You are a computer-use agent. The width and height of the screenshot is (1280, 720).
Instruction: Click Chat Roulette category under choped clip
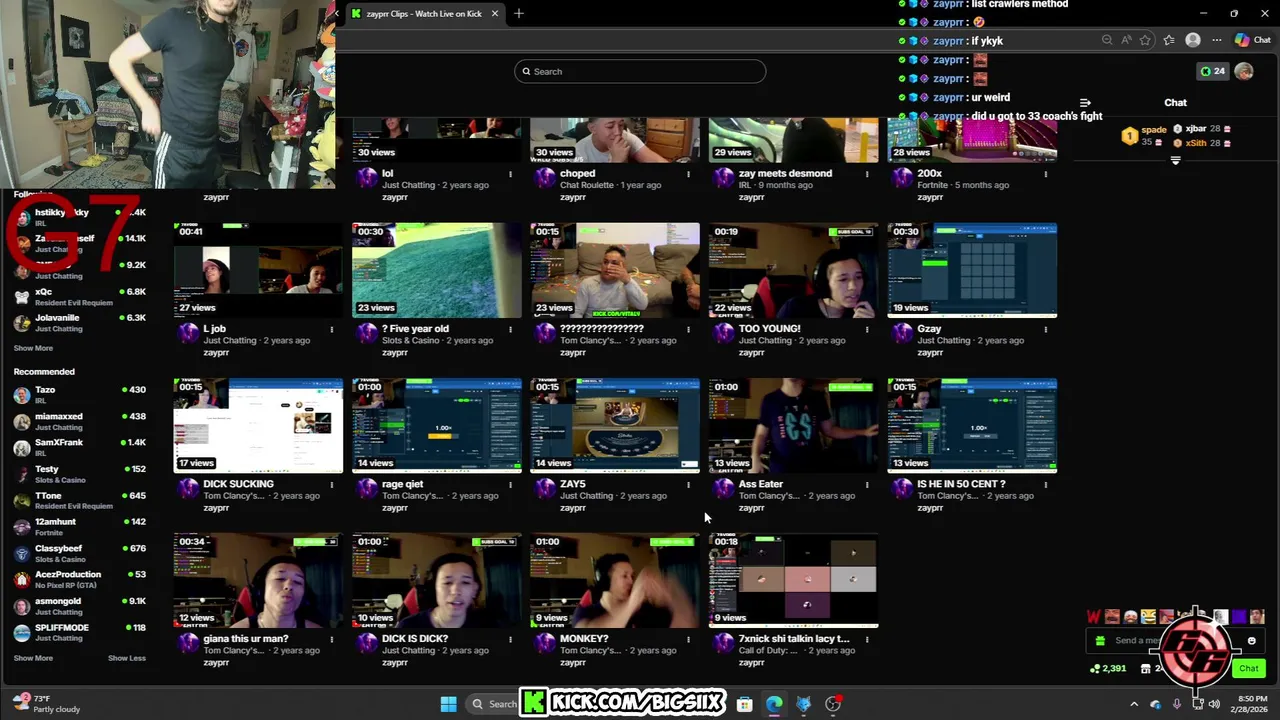(586, 185)
